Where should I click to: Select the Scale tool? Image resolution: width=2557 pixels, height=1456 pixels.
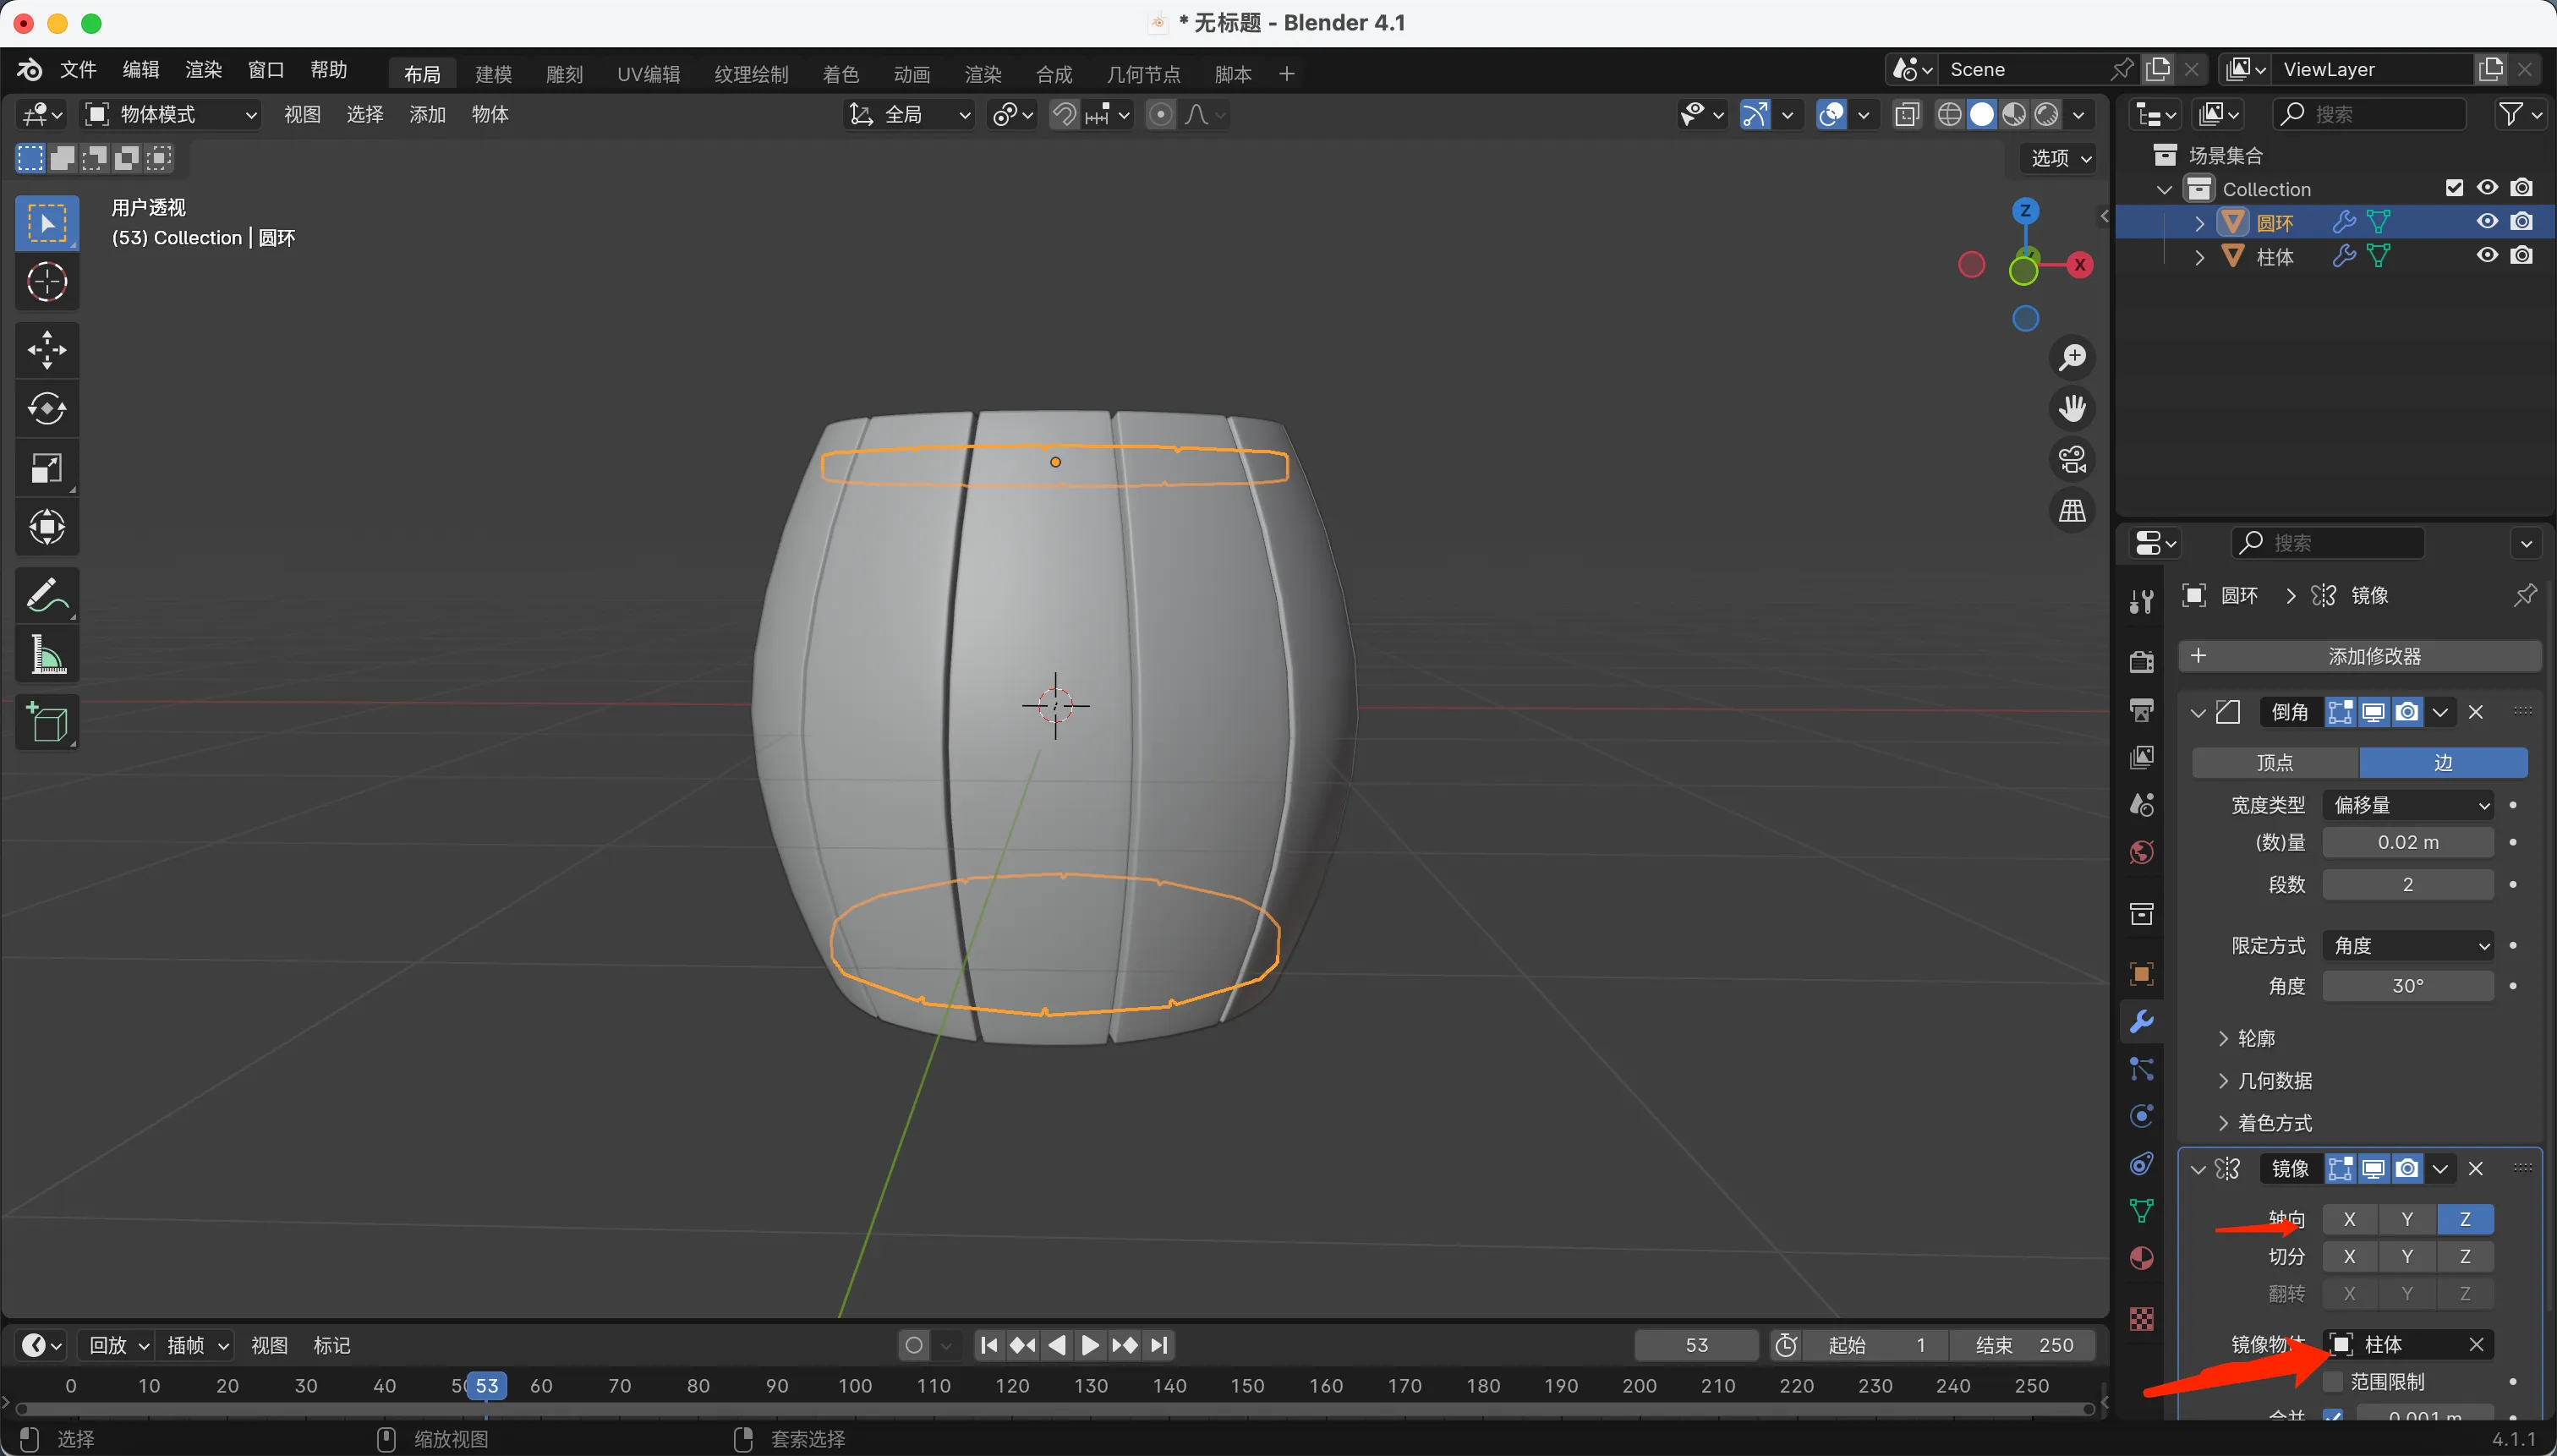point(47,468)
